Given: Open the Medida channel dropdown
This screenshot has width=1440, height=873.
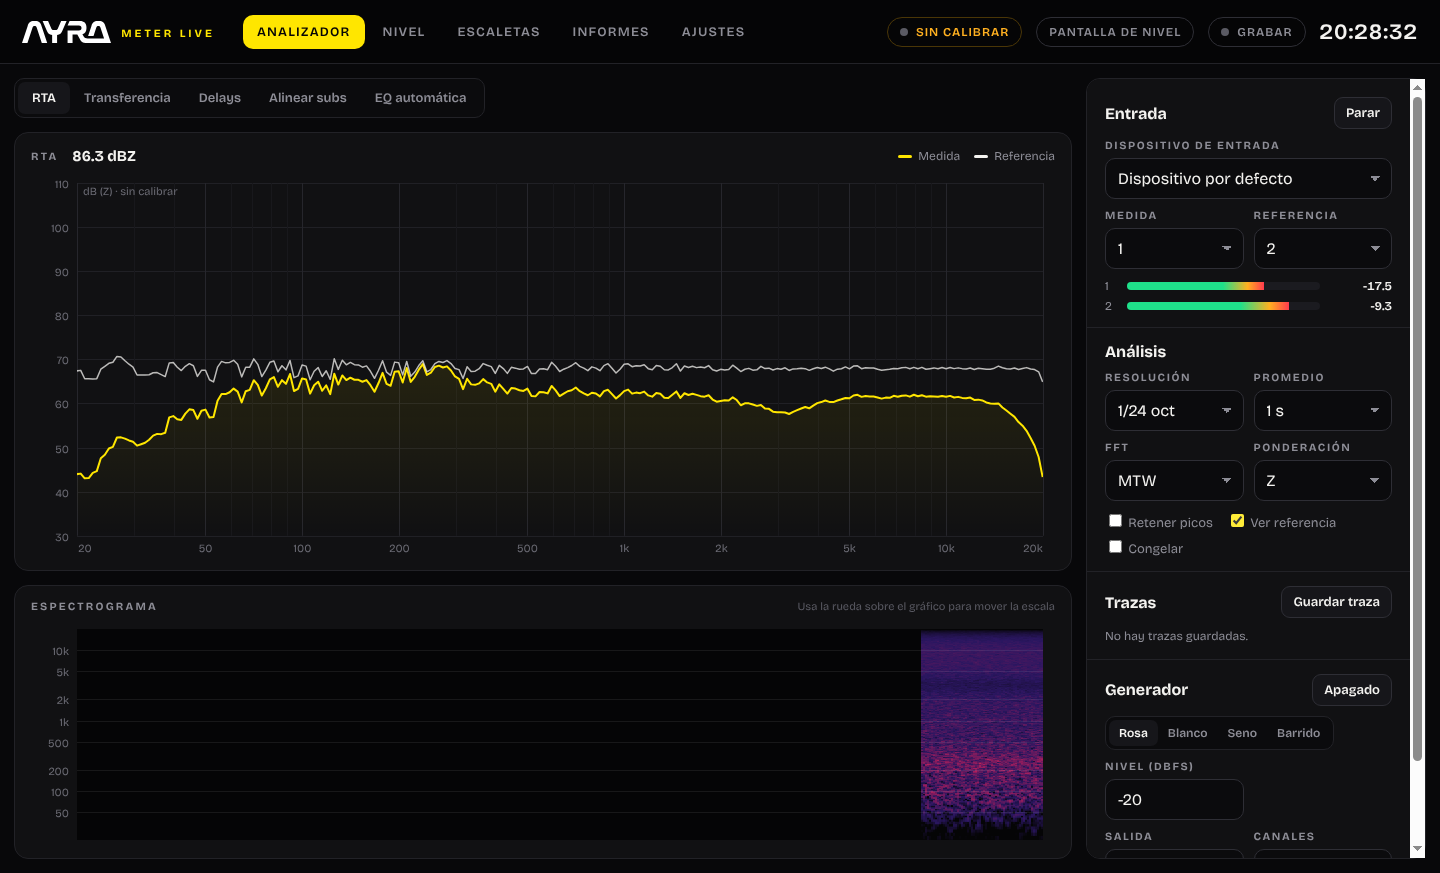Looking at the screenshot, I should (1174, 249).
